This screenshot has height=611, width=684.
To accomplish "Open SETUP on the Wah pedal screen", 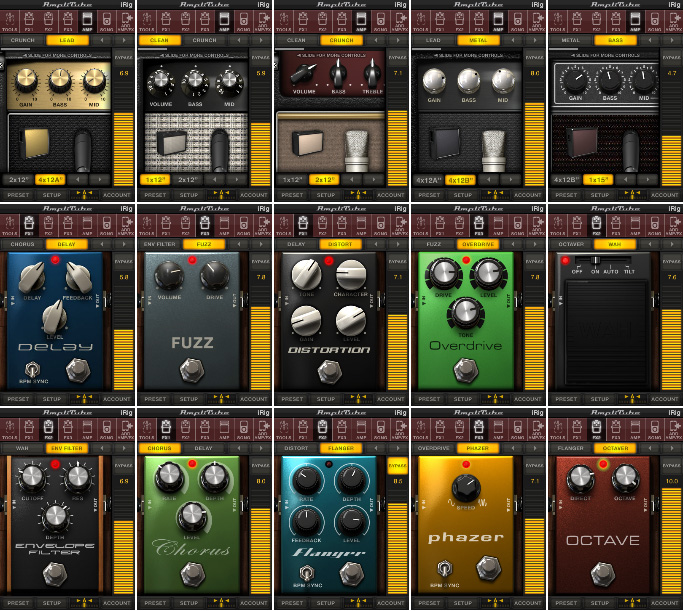I will point(599,399).
